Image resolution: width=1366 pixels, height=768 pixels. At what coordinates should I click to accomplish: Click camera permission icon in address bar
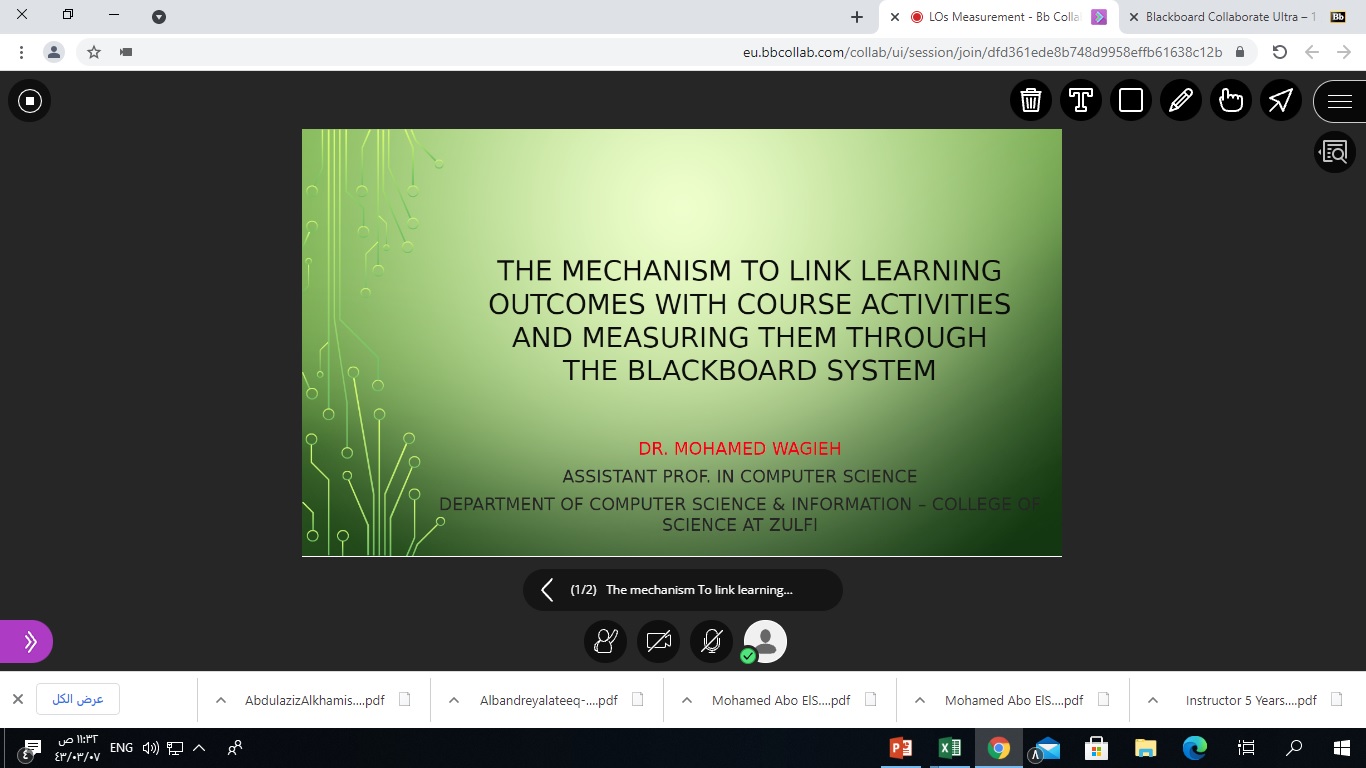pos(125,52)
